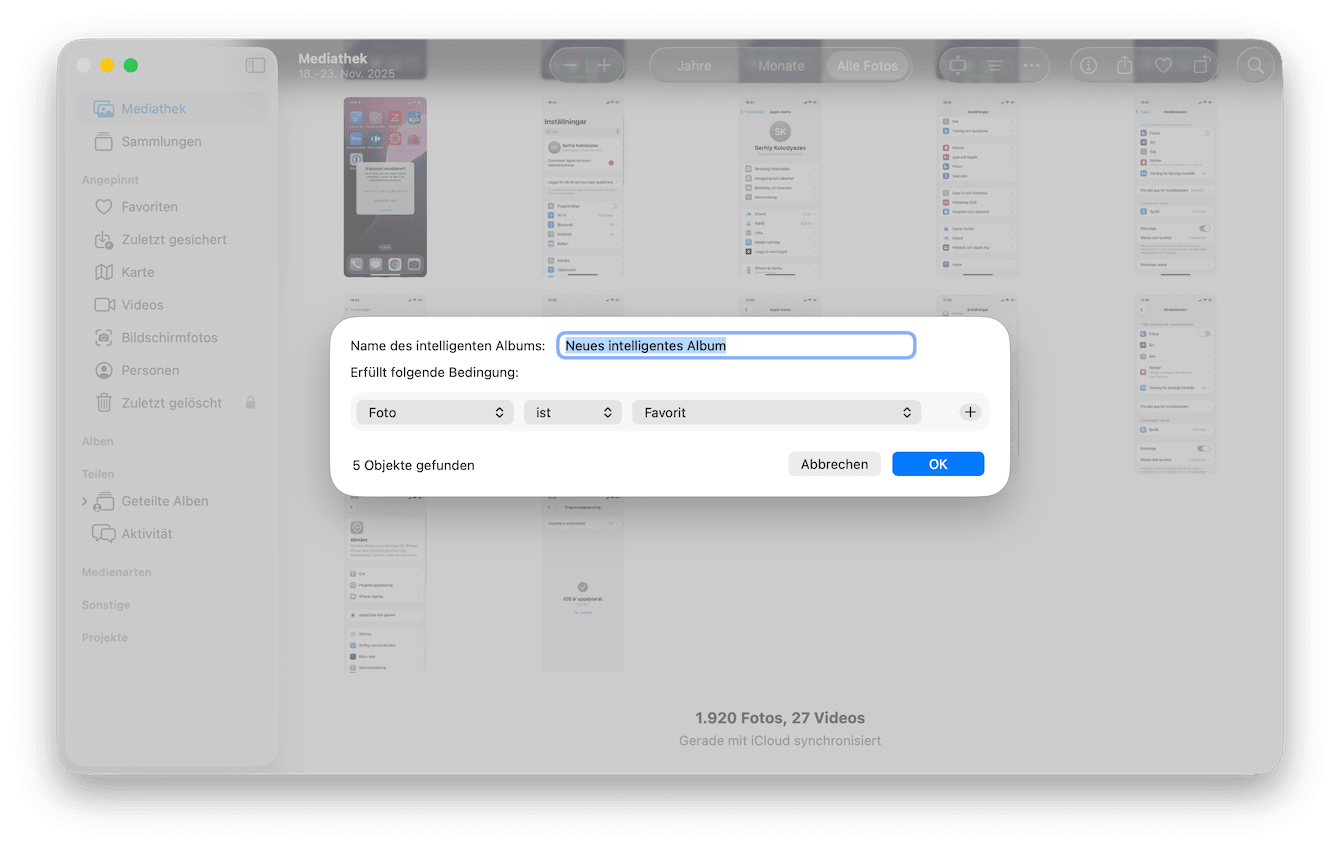Switch to the Jahre tab

tap(694, 66)
